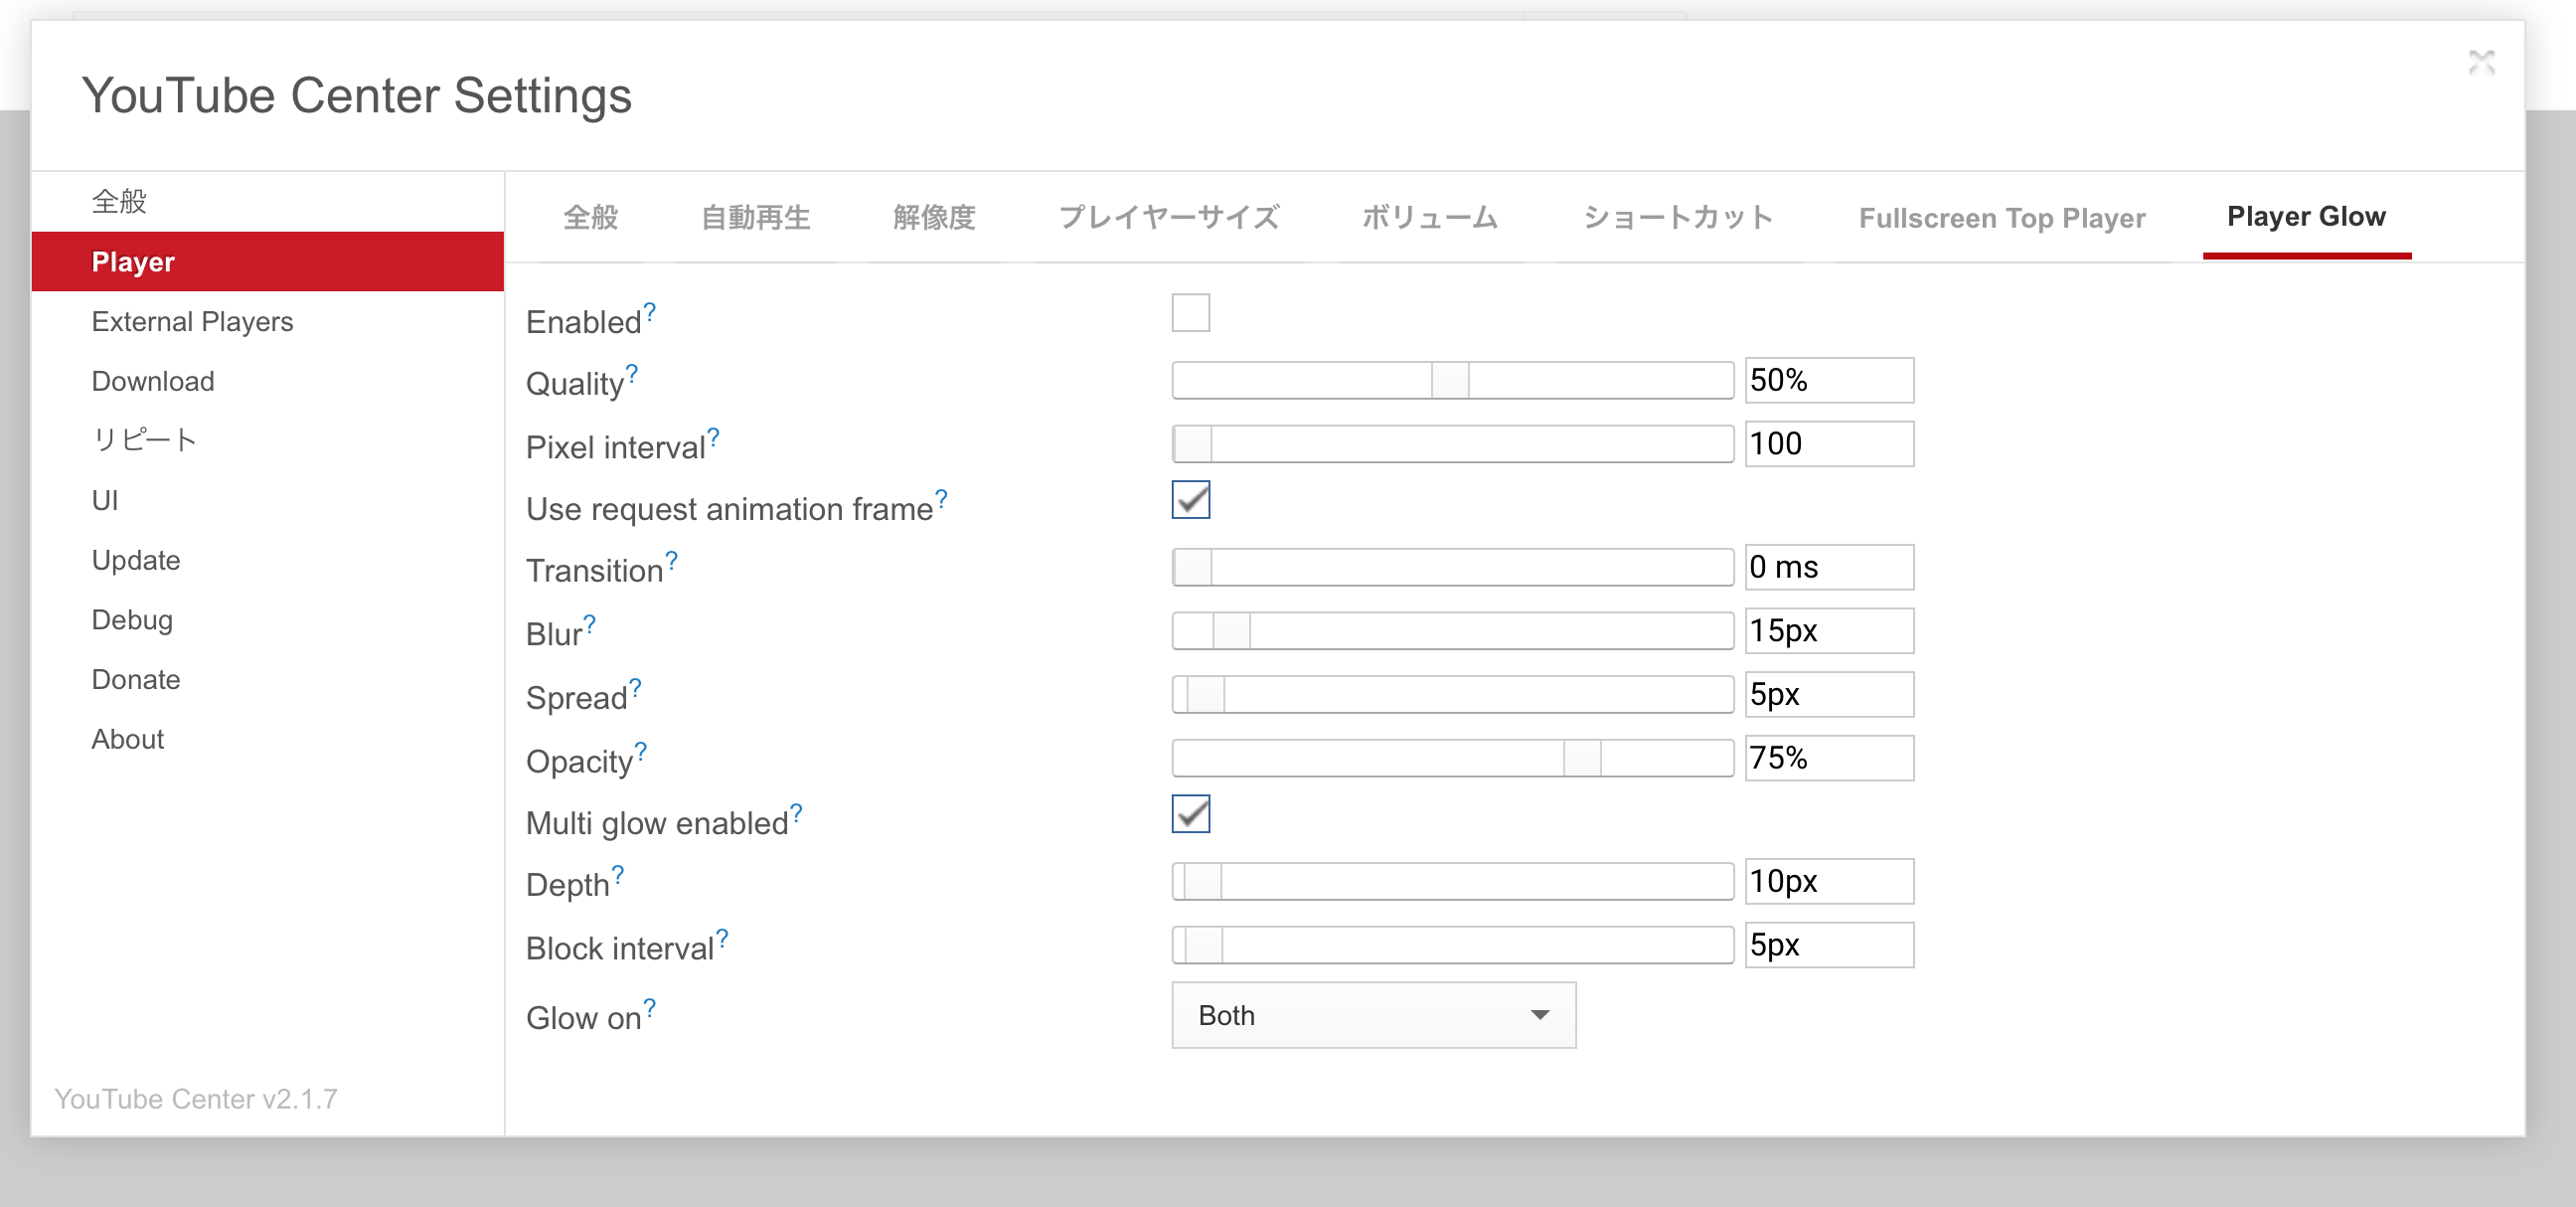The image size is (2576, 1207).
Task: Switch to the 全般 tab in Player settings
Action: [591, 217]
